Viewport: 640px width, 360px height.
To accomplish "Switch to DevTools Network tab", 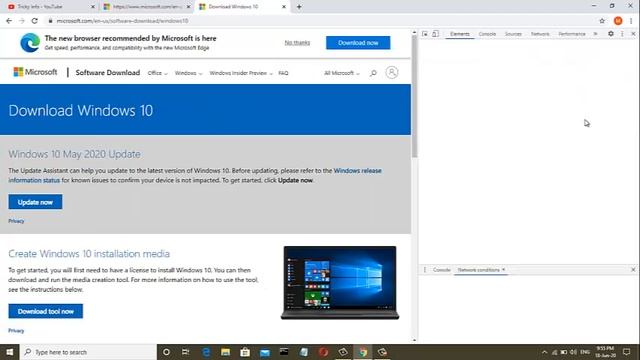I will 540,34.
